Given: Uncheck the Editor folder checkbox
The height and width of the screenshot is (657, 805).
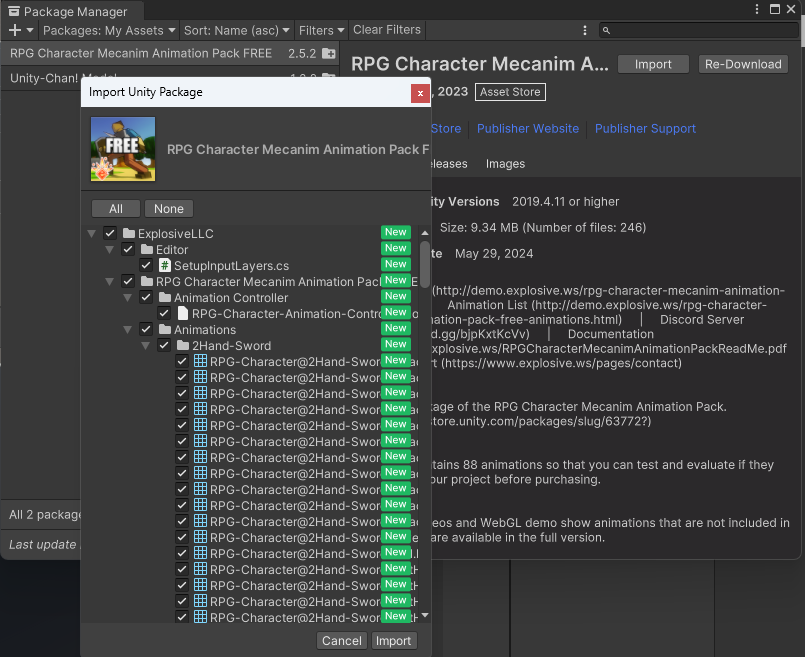Looking at the screenshot, I should [x=128, y=249].
